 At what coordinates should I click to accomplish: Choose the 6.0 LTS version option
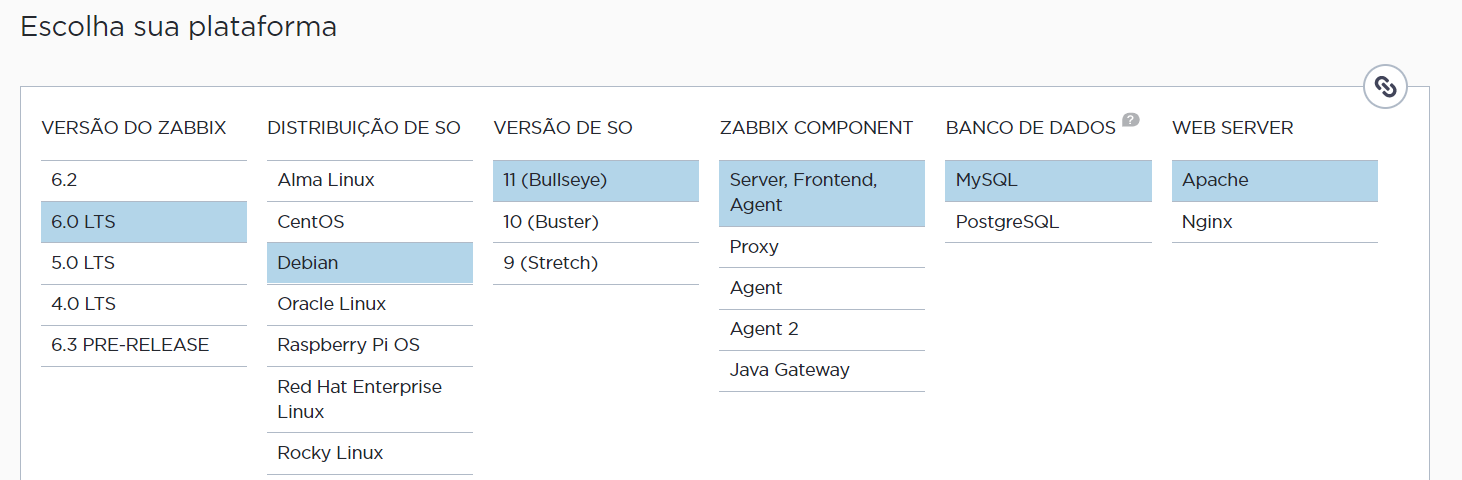[x=144, y=222]
